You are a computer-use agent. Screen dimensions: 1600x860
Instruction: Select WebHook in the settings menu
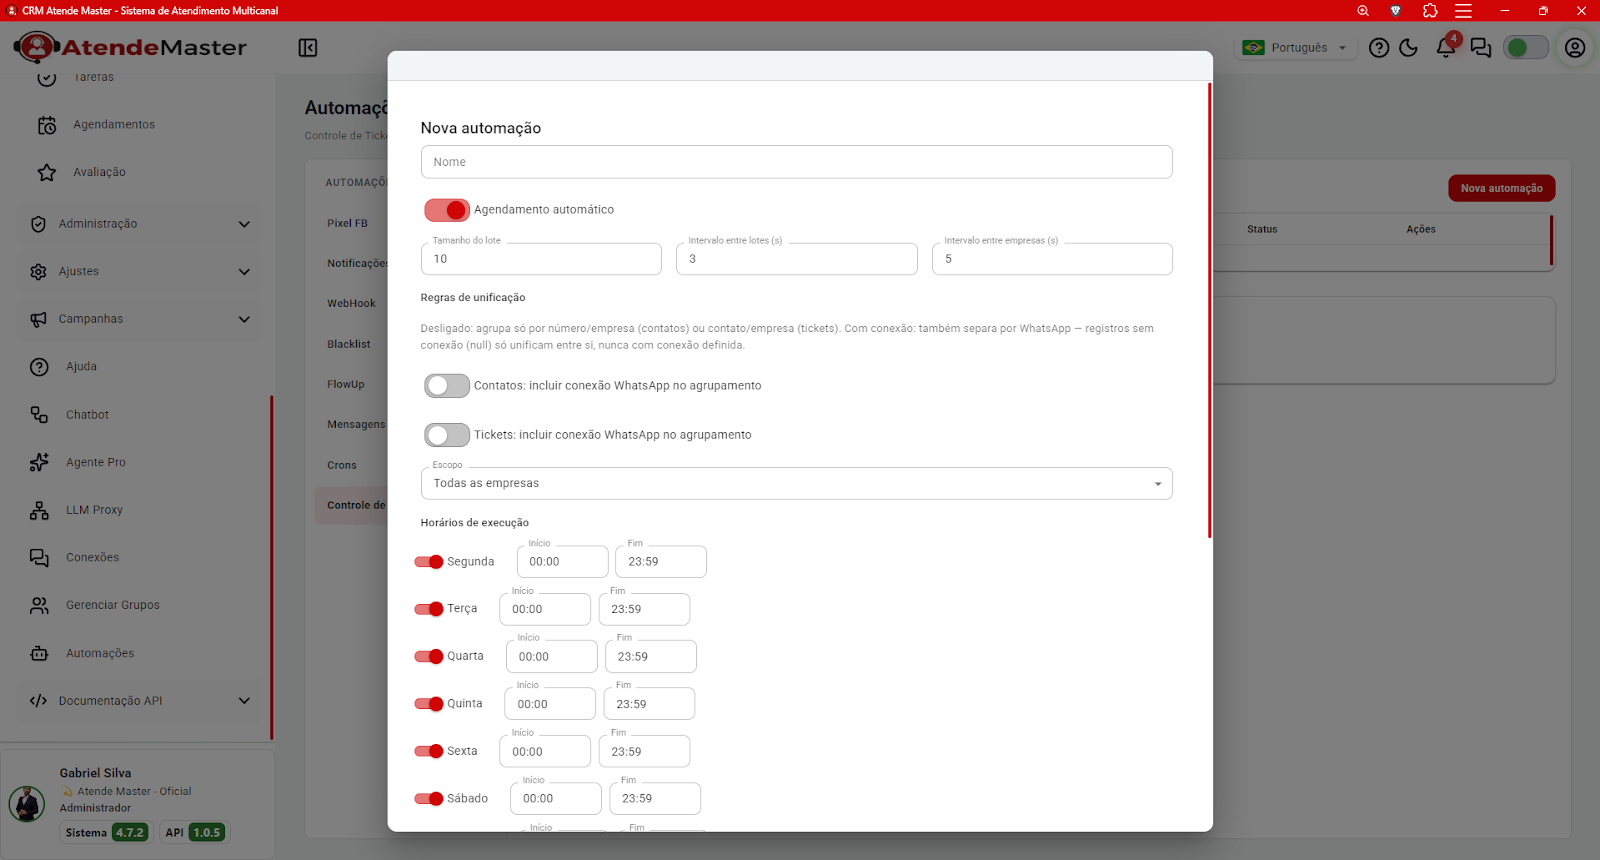tap(351, 304)
